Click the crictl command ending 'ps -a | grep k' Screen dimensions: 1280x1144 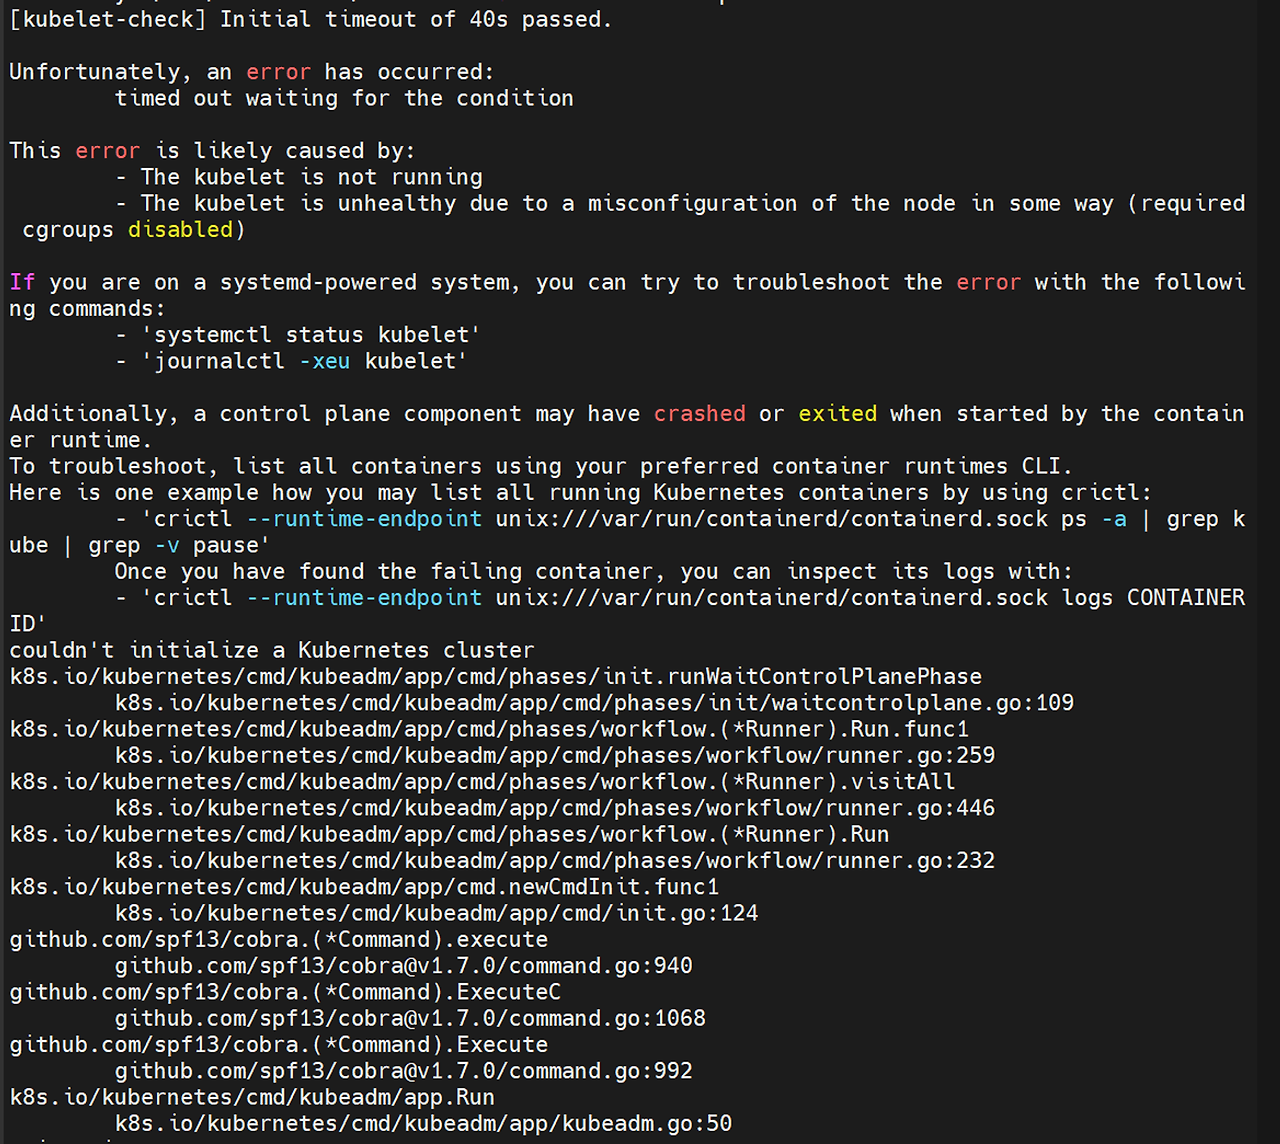coord(680,519)
